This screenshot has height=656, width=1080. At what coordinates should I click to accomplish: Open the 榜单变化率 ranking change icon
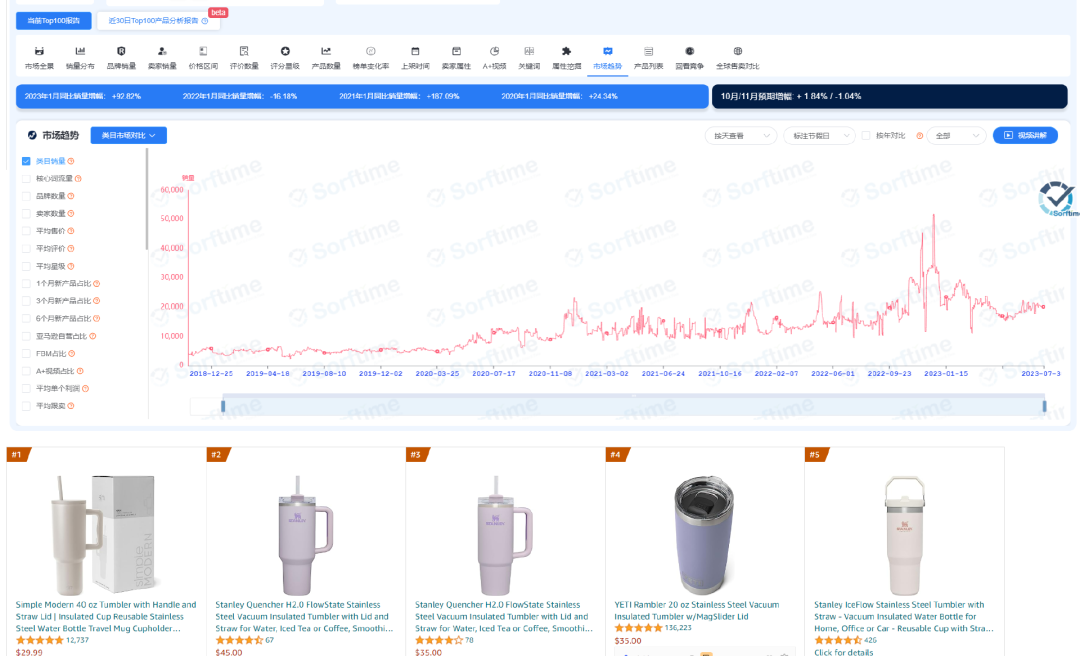(371, 51)
